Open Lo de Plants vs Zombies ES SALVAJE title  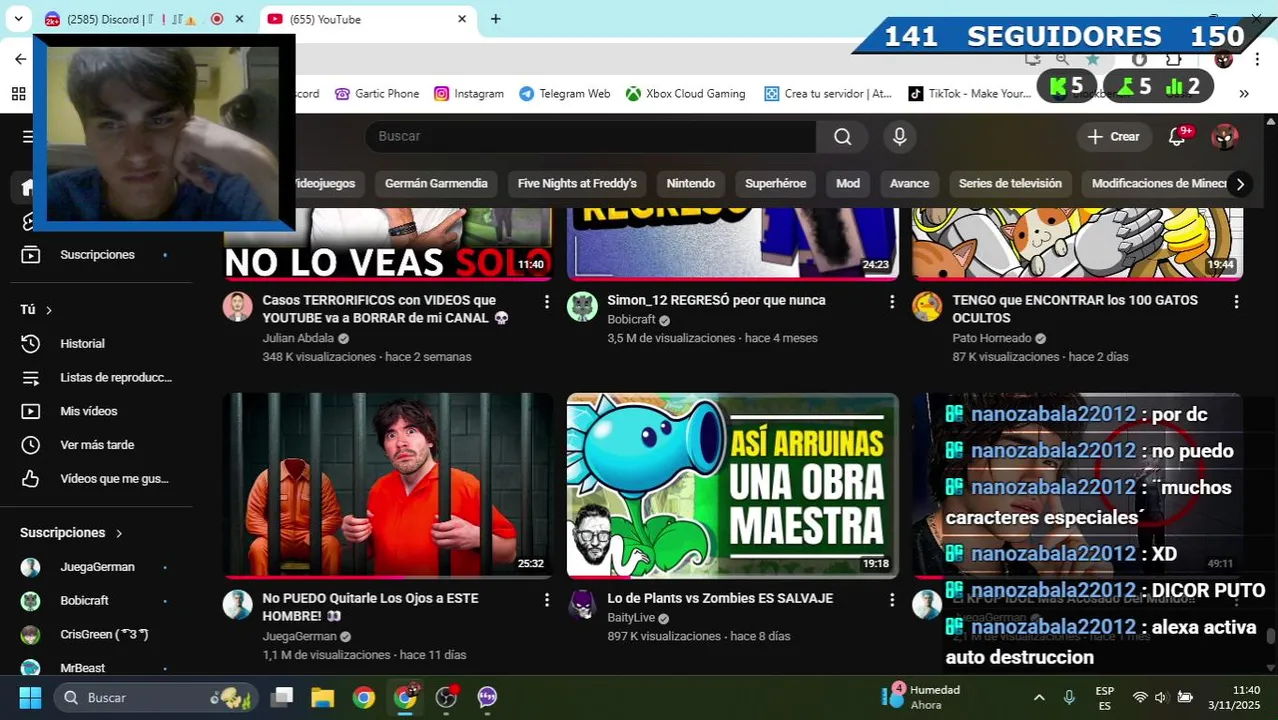pos(720,598)
